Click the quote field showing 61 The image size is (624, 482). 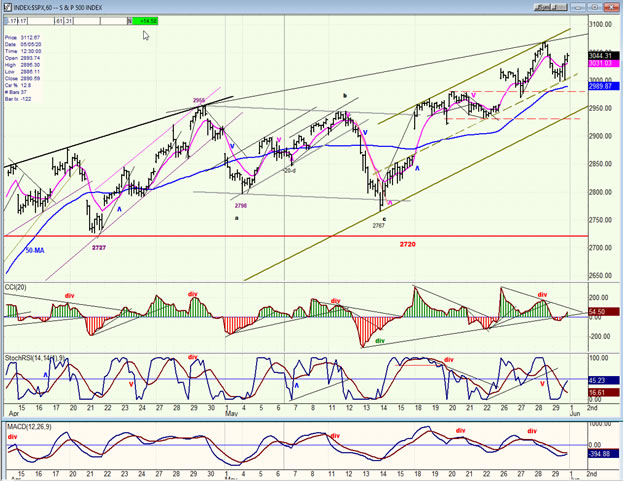click(59, 21)
